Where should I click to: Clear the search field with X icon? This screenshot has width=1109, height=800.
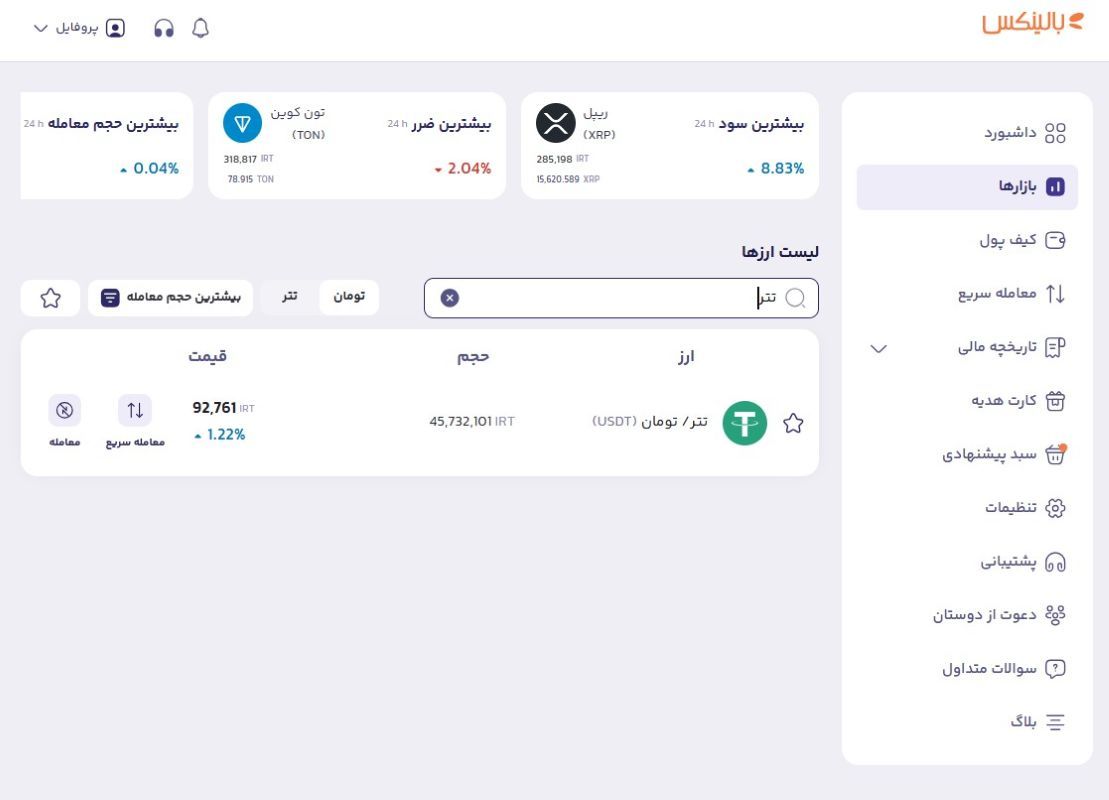coord(450,298)
